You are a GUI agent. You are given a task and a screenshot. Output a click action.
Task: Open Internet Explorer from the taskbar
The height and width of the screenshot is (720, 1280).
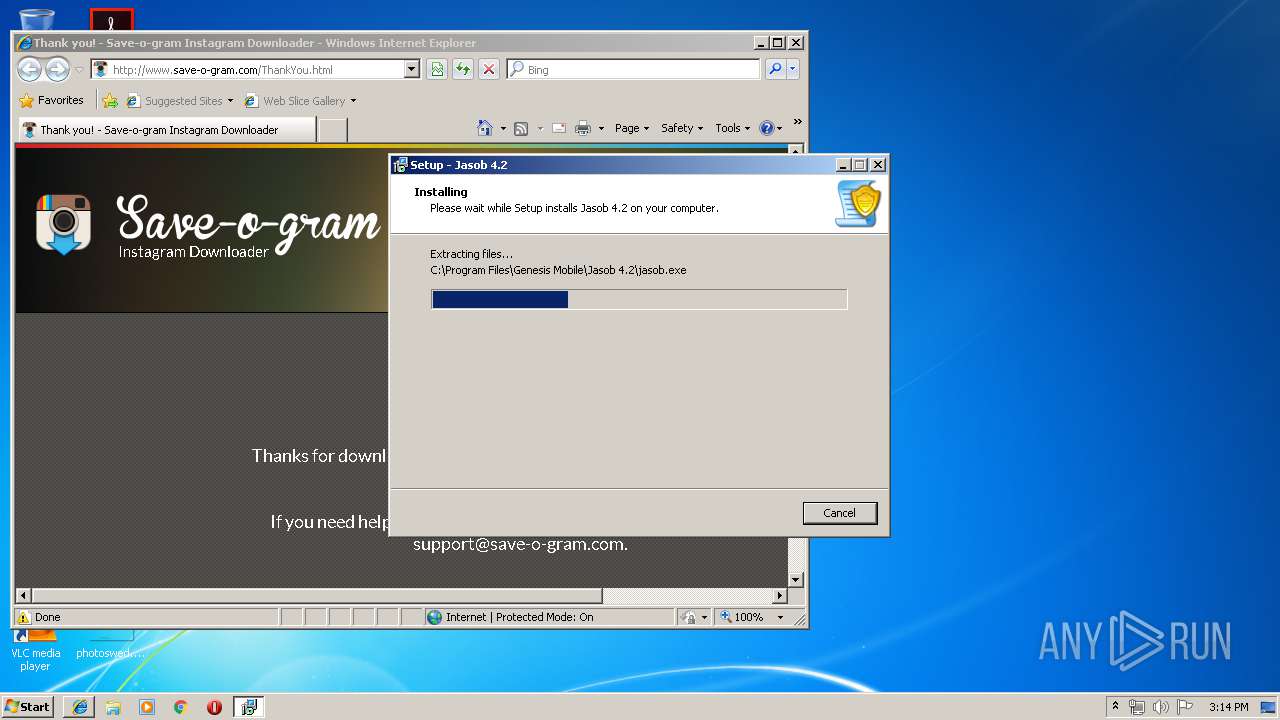(80, 707)
